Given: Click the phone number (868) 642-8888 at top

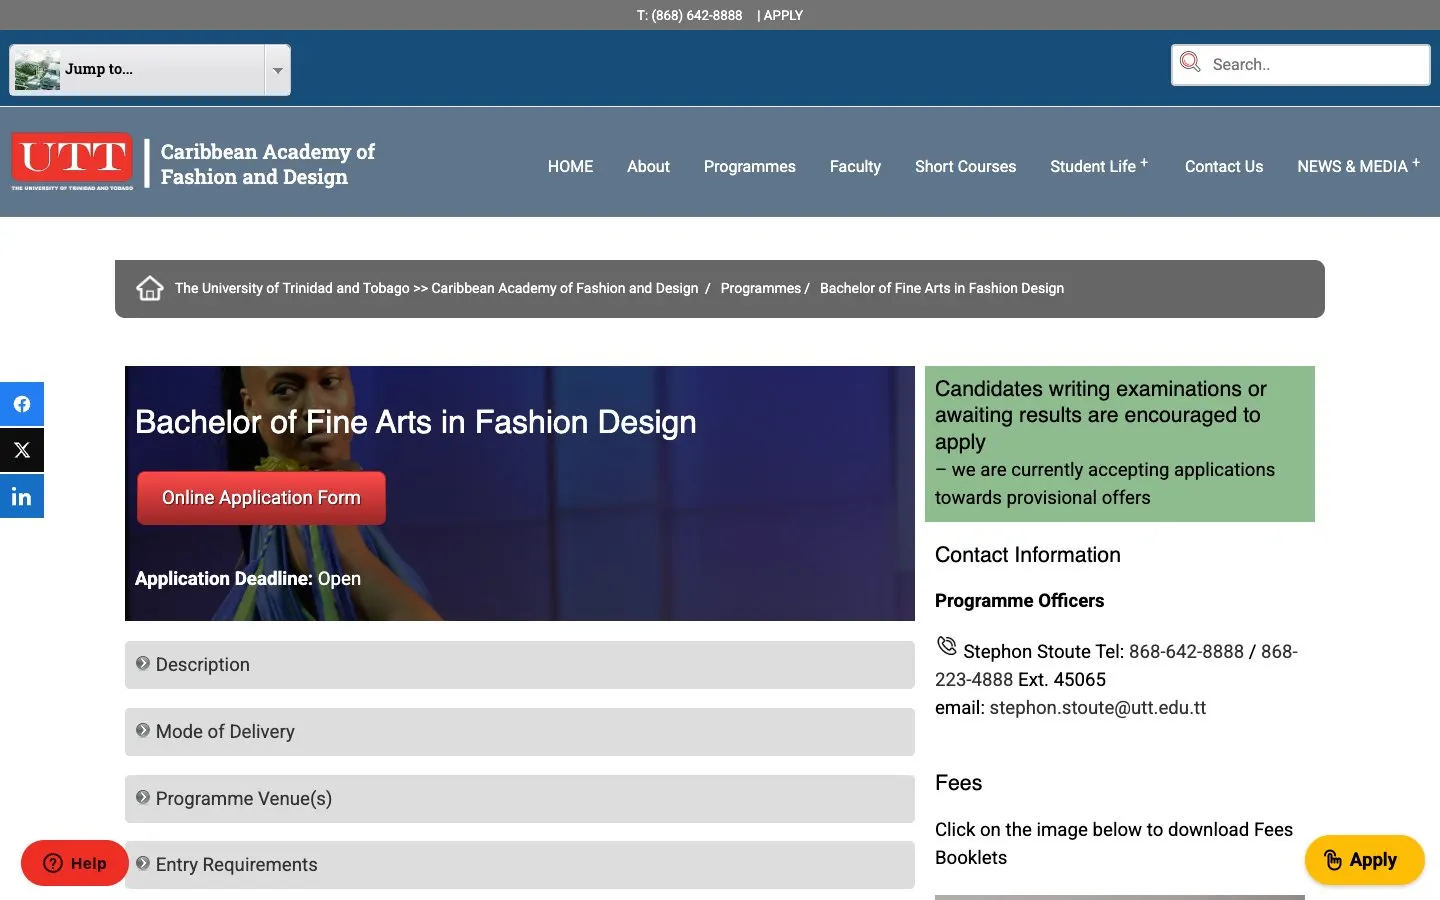Looking at the screenshot, I should [x=697, y=15].
